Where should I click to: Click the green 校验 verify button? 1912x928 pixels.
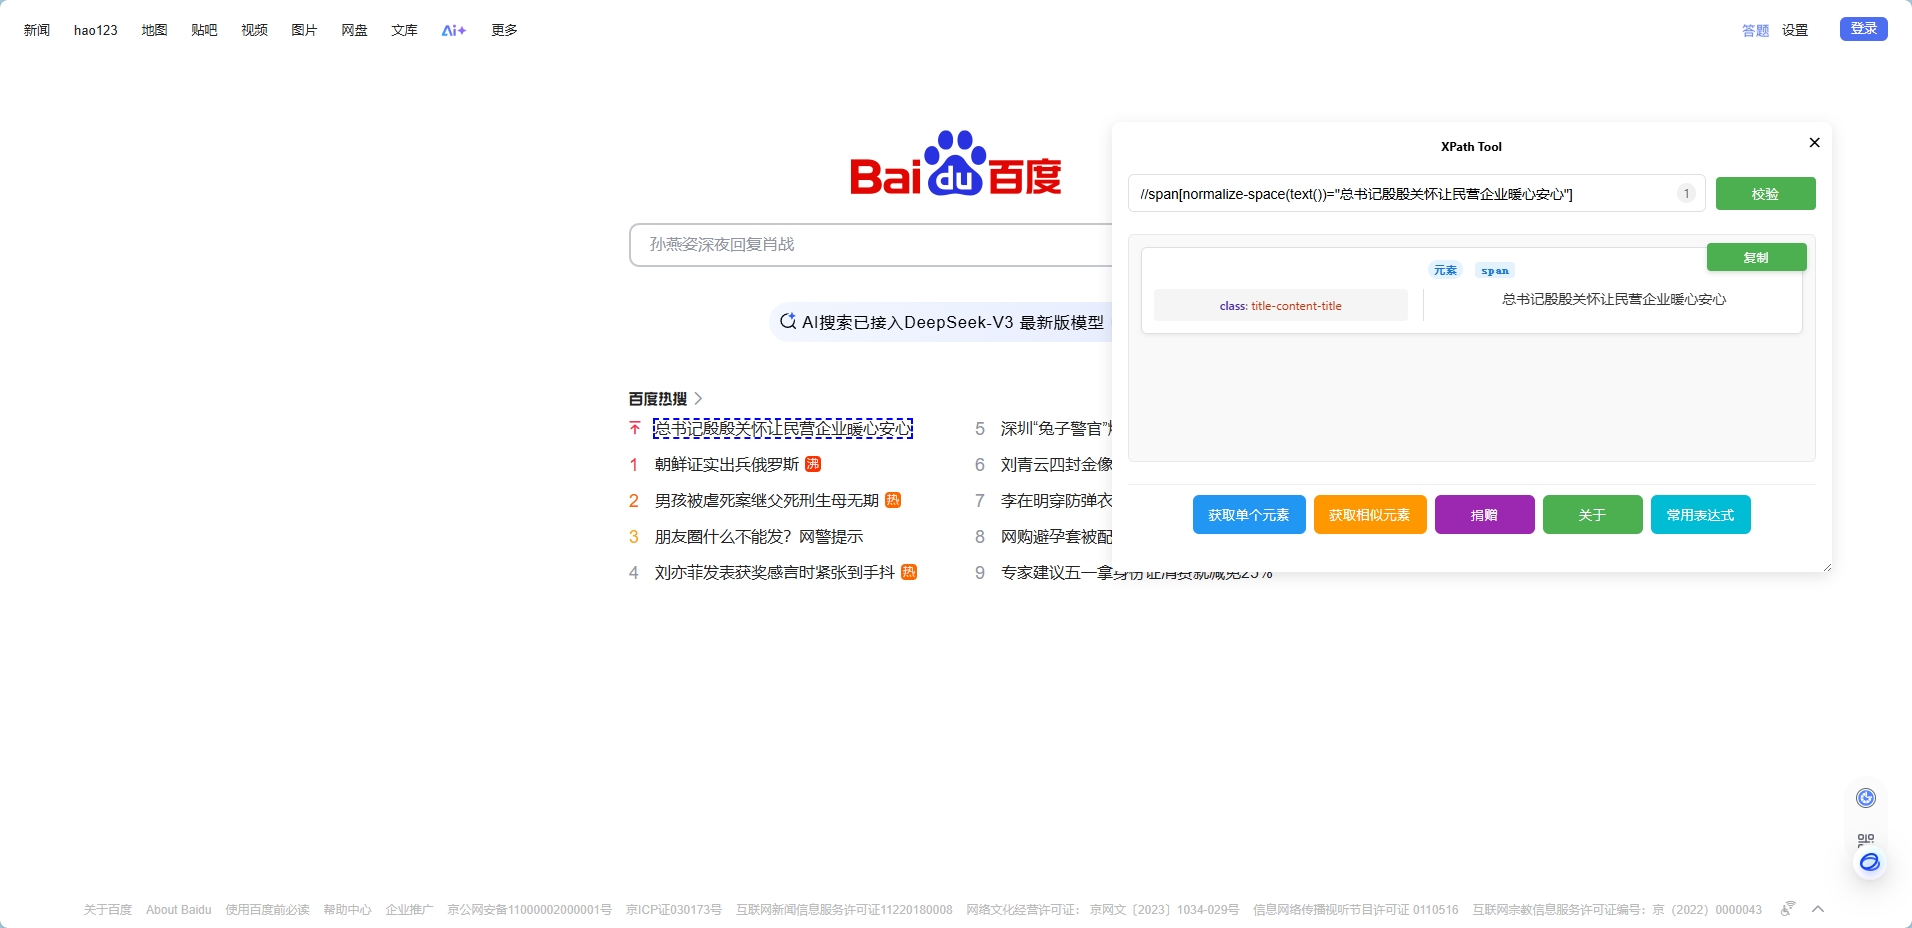click(x=1765, y=194)
